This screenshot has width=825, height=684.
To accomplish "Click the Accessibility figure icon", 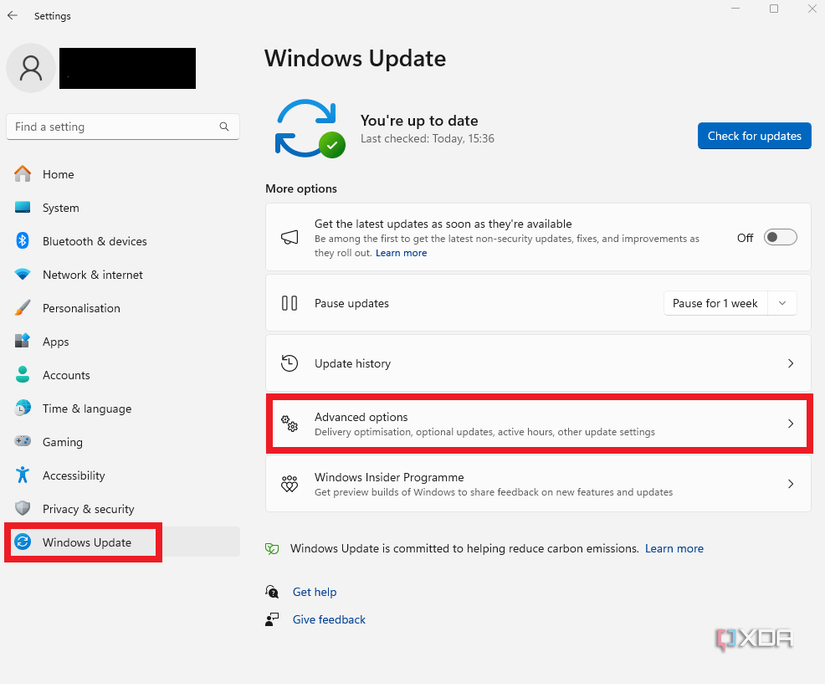I will (22, 475).
